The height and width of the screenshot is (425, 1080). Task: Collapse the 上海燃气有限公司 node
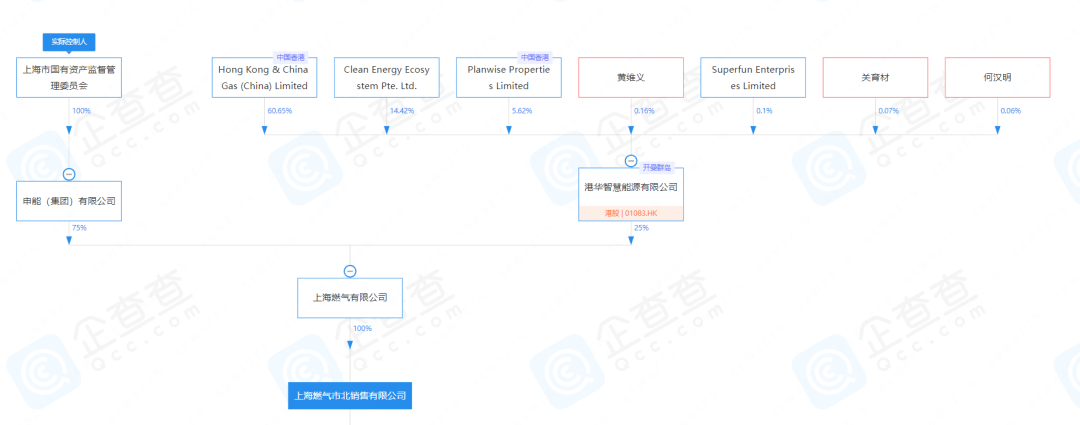[x=350, y=271]
